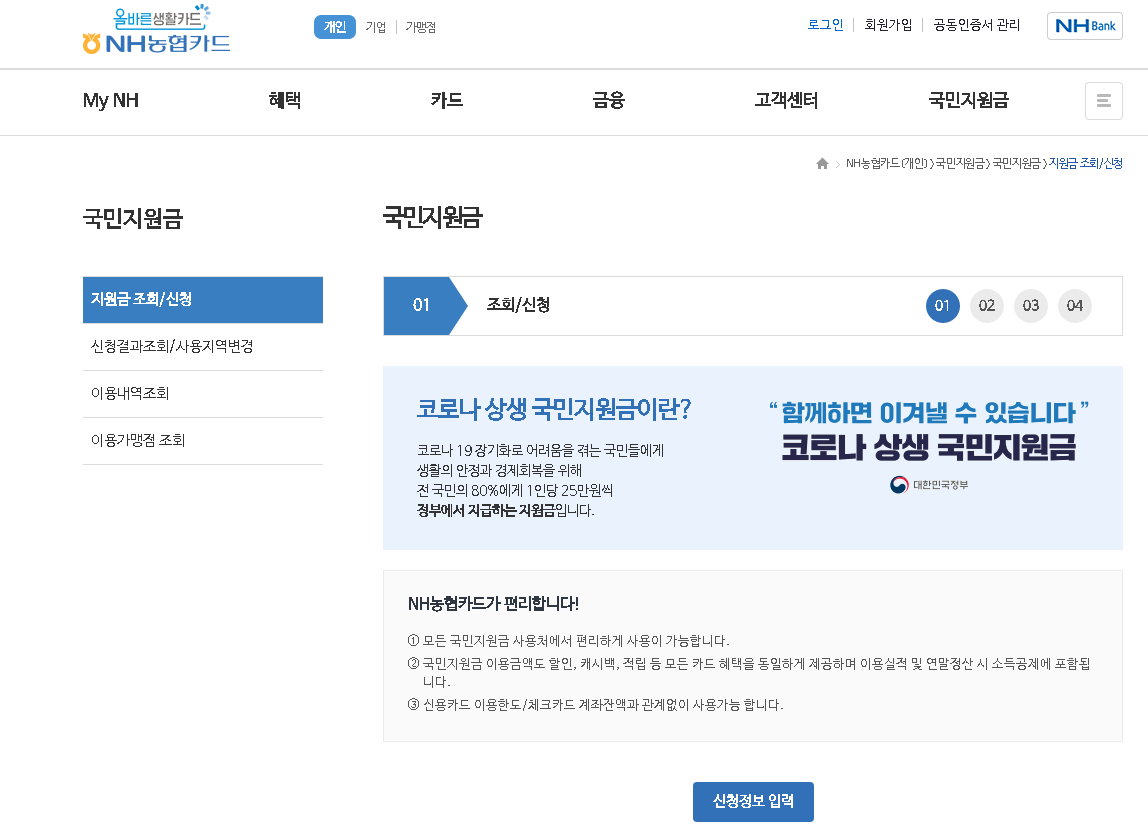Switch to the 기업 tab
Image resolution: width=1148 pixels, height=839 pixels.
[x=376, y=27]
